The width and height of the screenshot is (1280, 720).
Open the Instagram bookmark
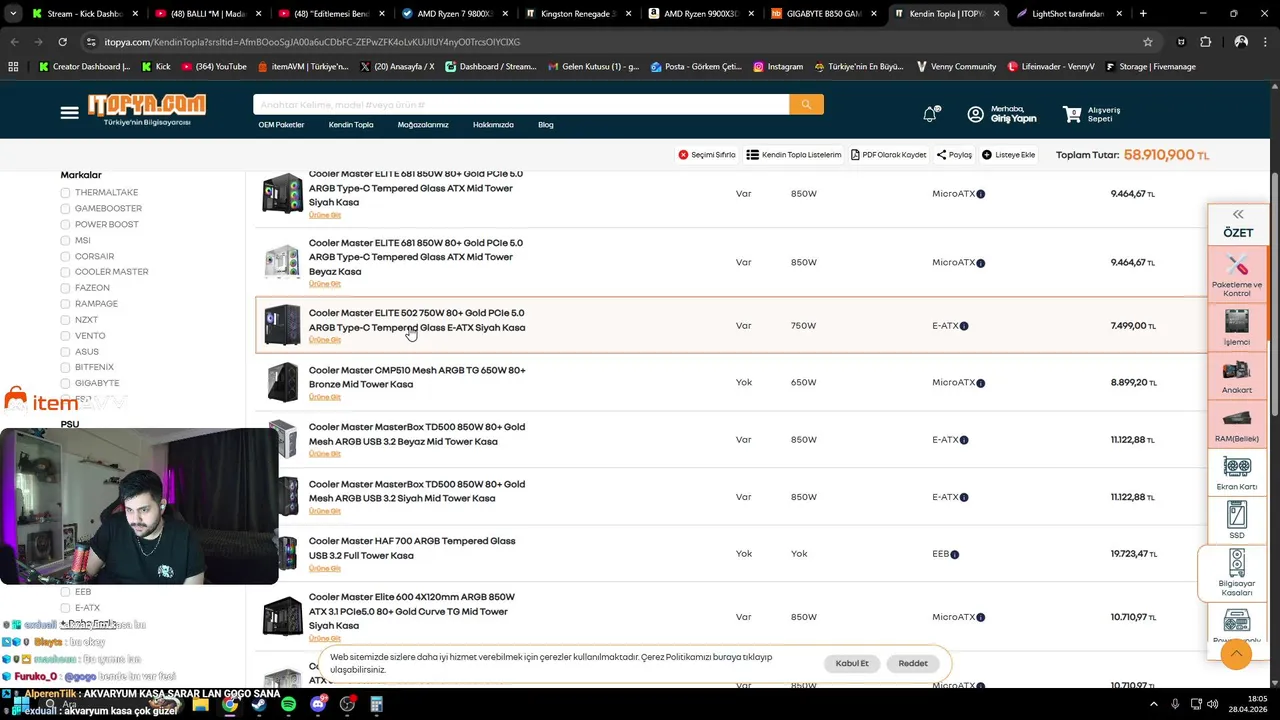point(778,66)
